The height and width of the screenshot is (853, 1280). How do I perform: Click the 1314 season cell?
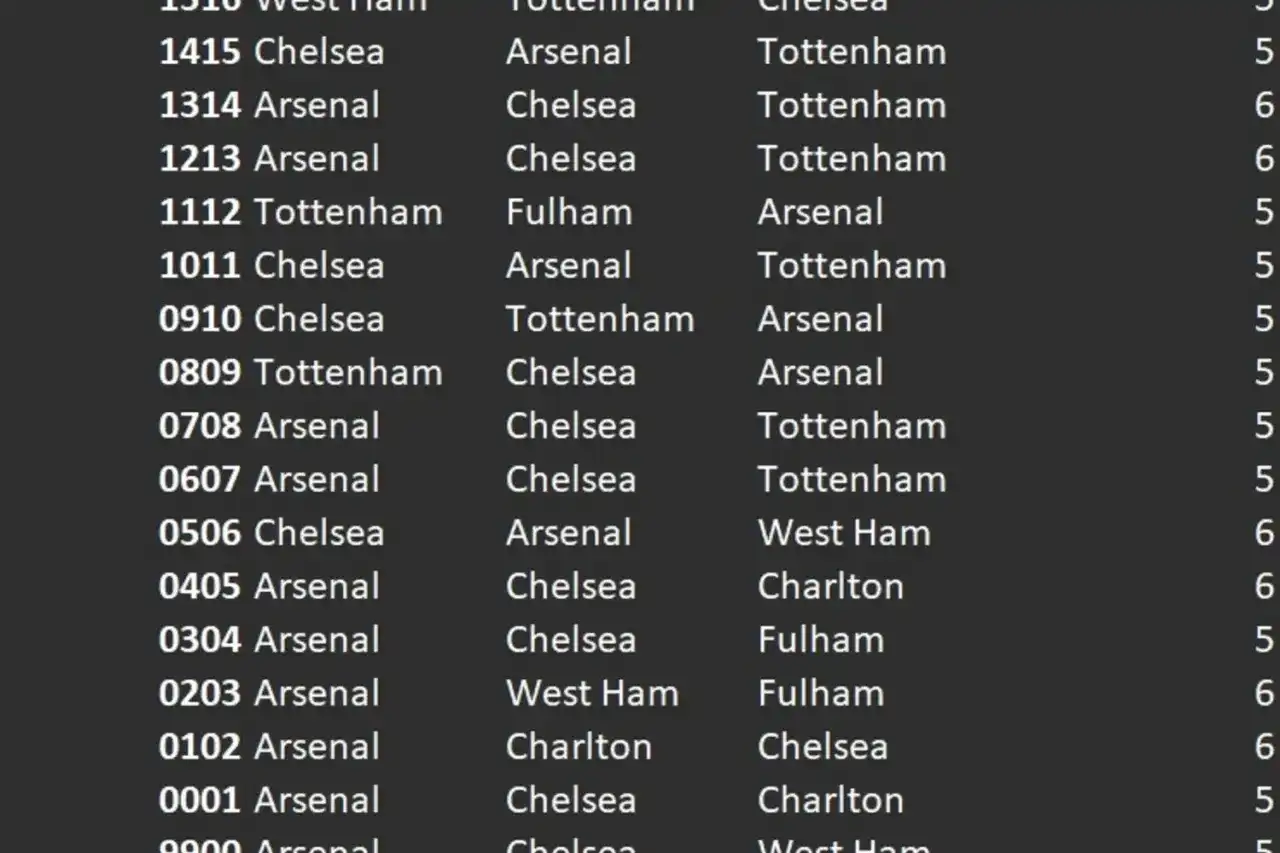tap(199, 105)
